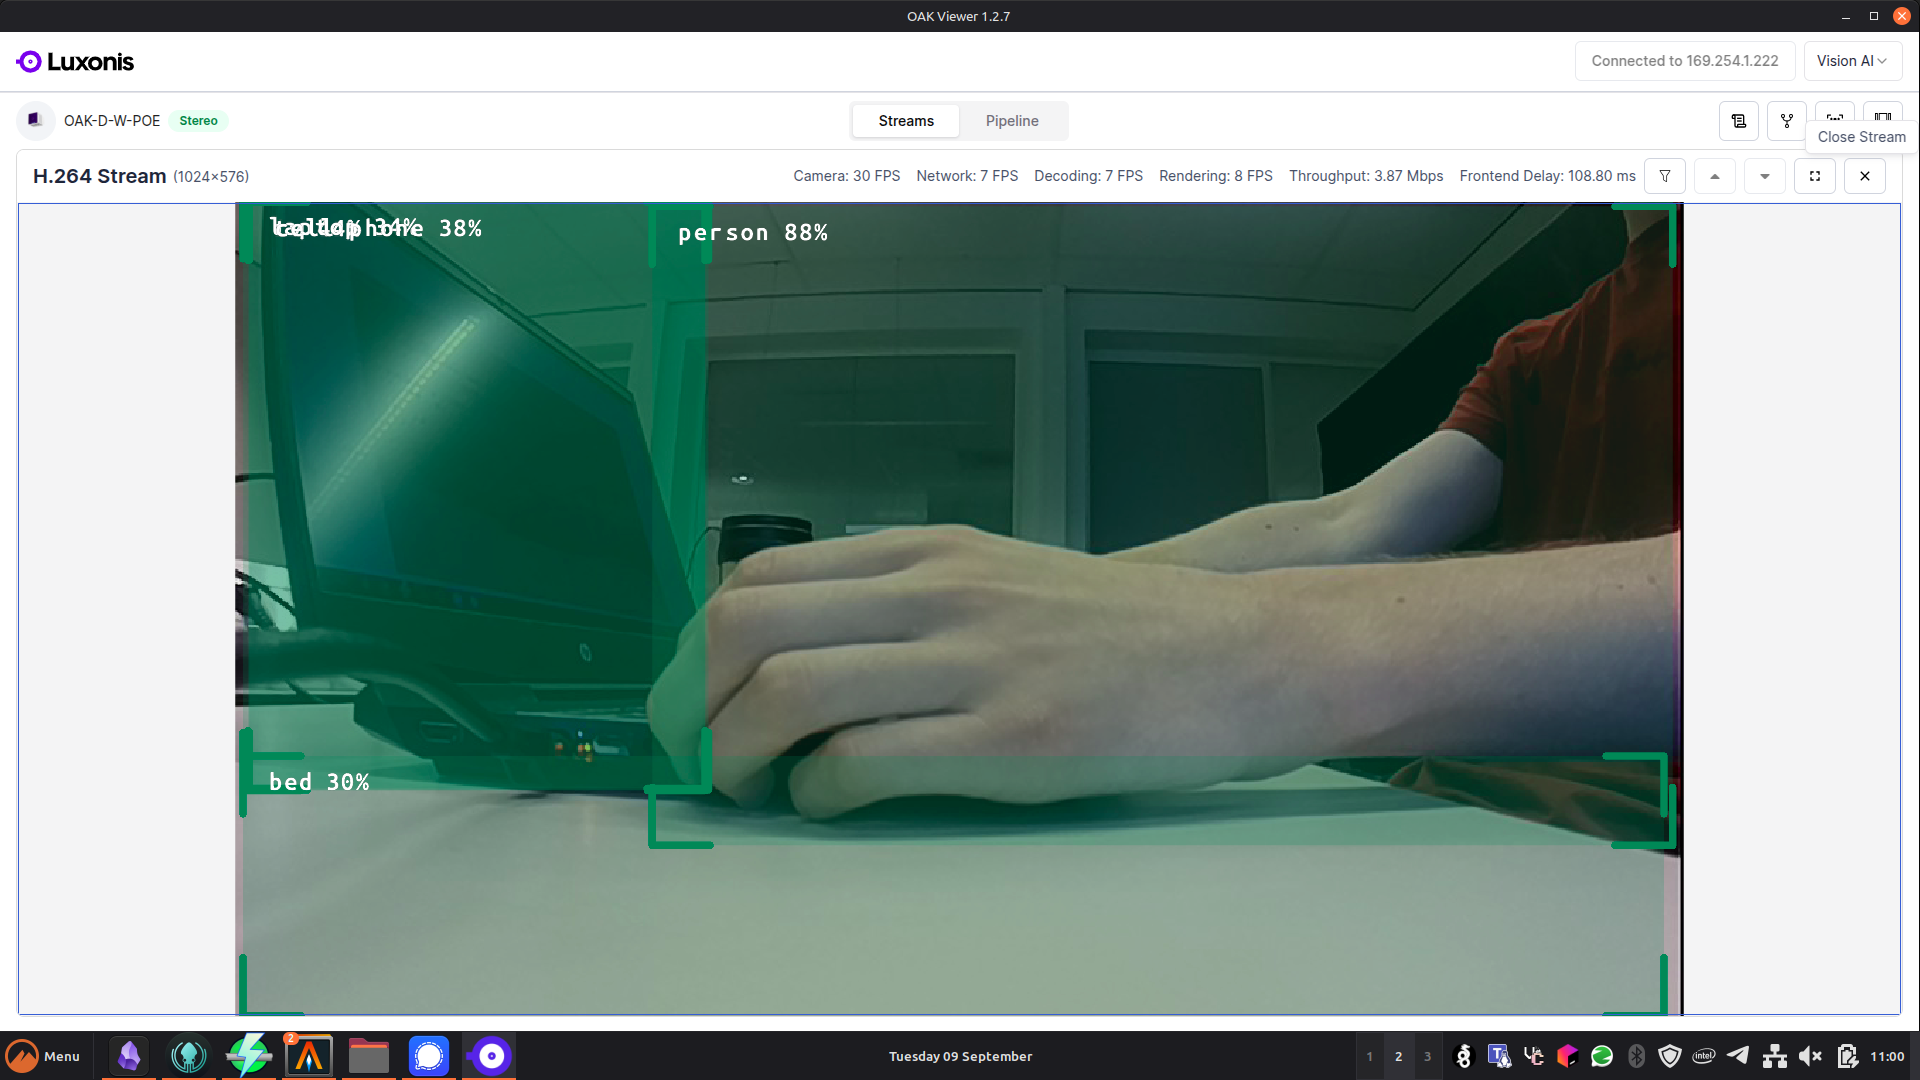Open the Telegram tray icon
This screenshot has height=1080, width=1920.
[1738, 1056]
